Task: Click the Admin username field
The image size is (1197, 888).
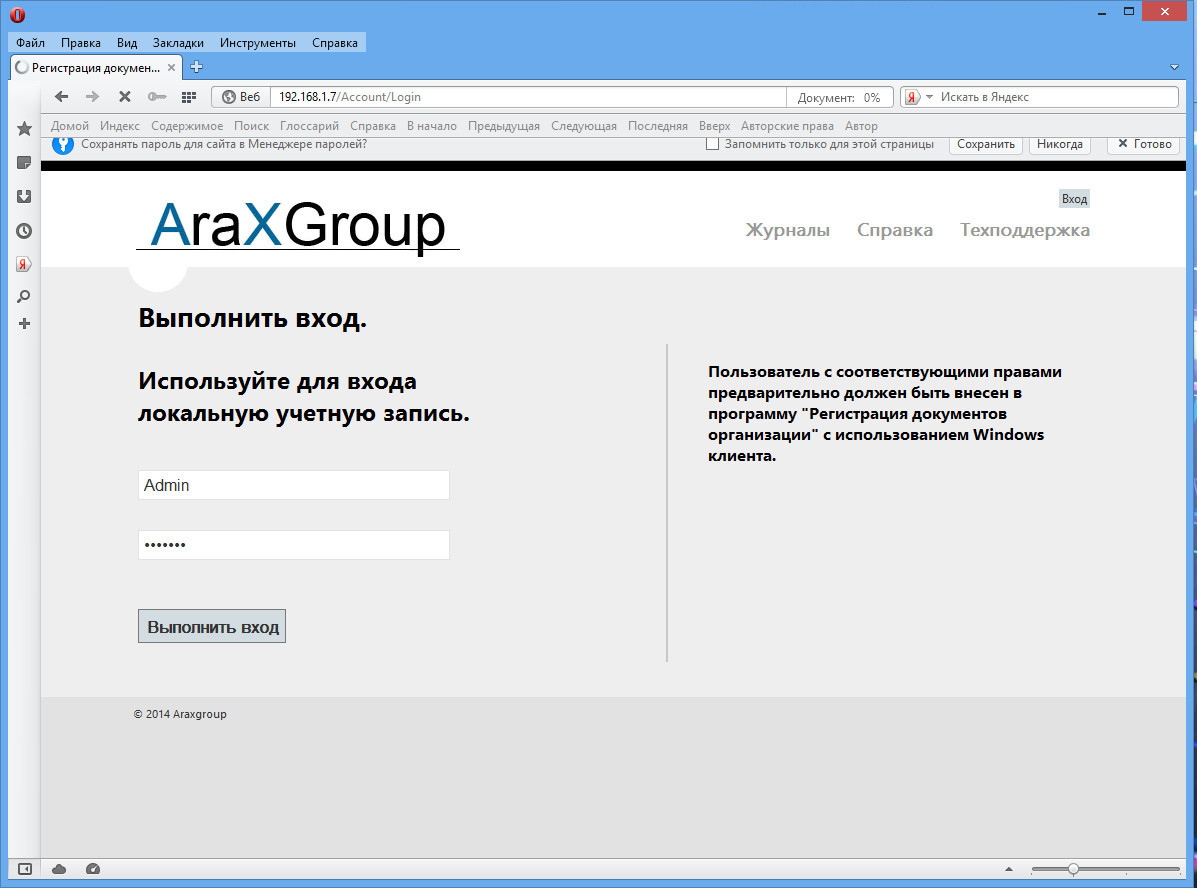Action: [294, 485]
